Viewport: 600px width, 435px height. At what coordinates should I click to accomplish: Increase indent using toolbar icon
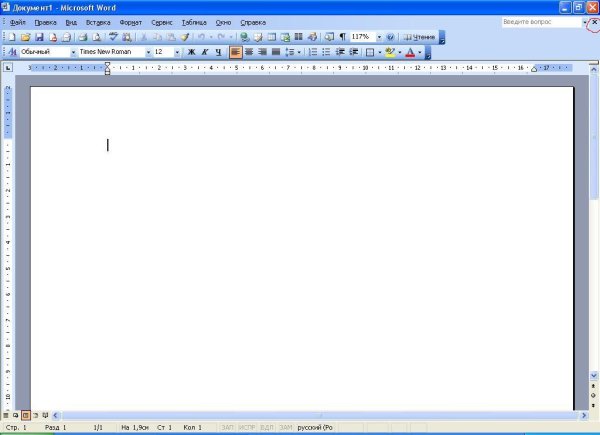click(354, 52)
